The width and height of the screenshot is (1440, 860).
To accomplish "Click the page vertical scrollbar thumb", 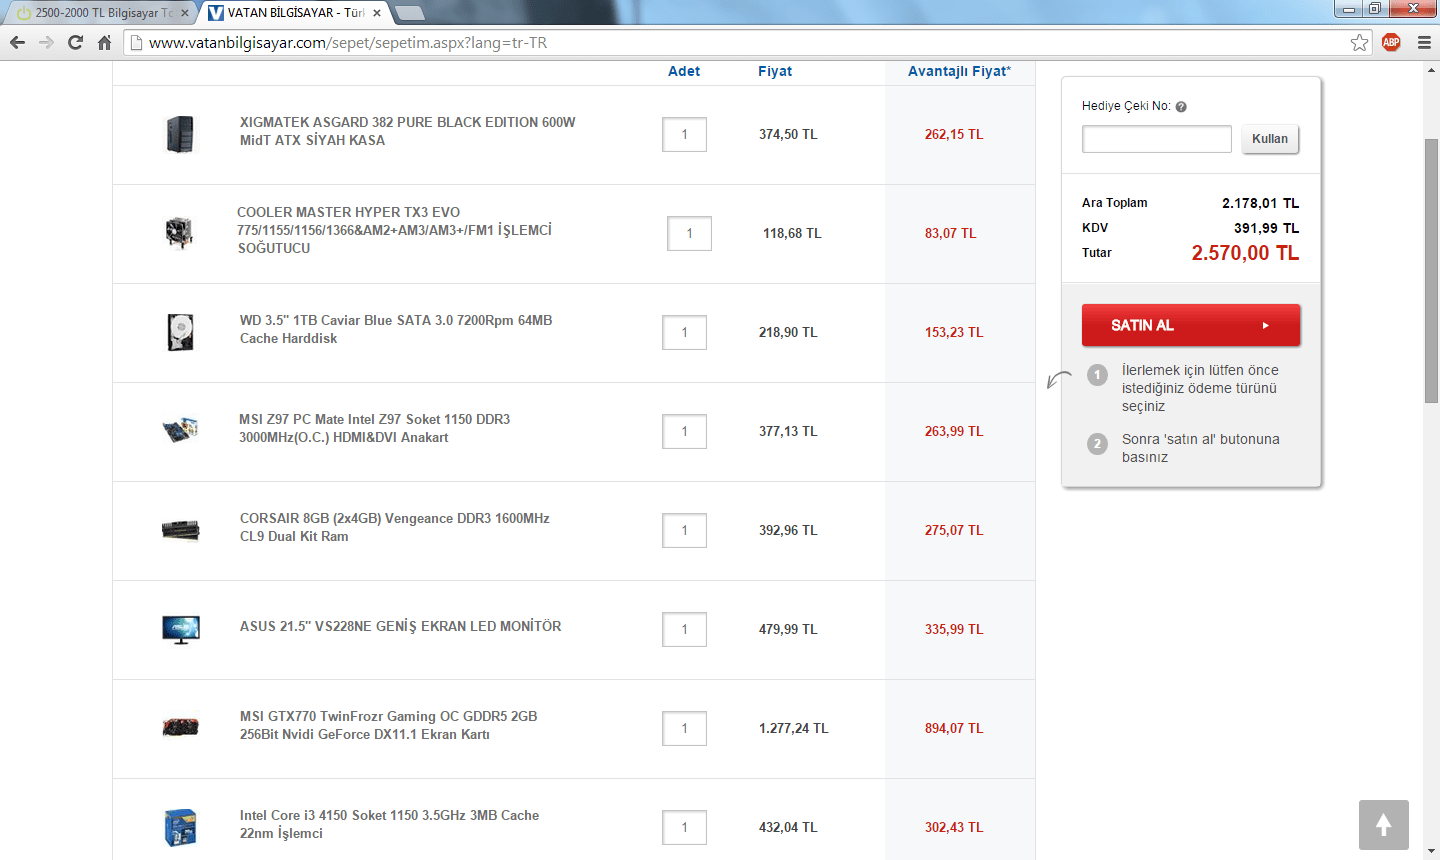I will (x=1431, y=270).
